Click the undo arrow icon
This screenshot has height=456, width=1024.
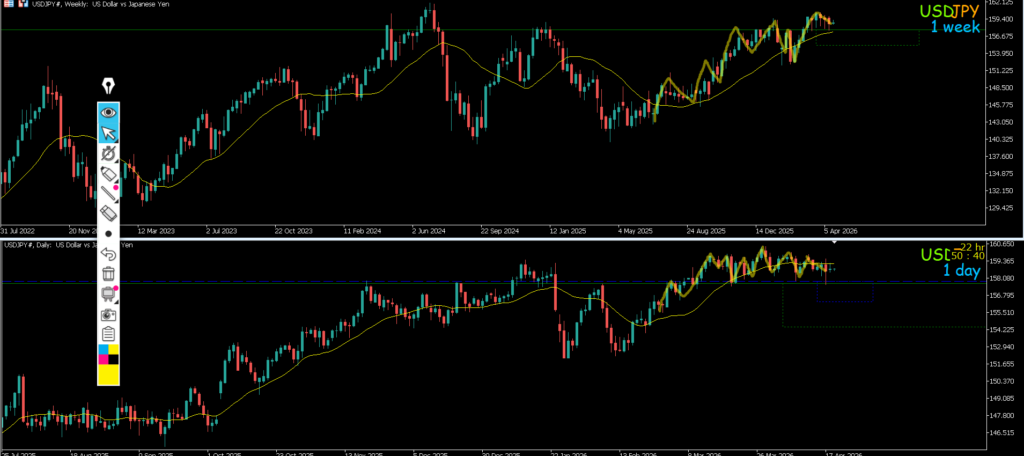point(108,254)
